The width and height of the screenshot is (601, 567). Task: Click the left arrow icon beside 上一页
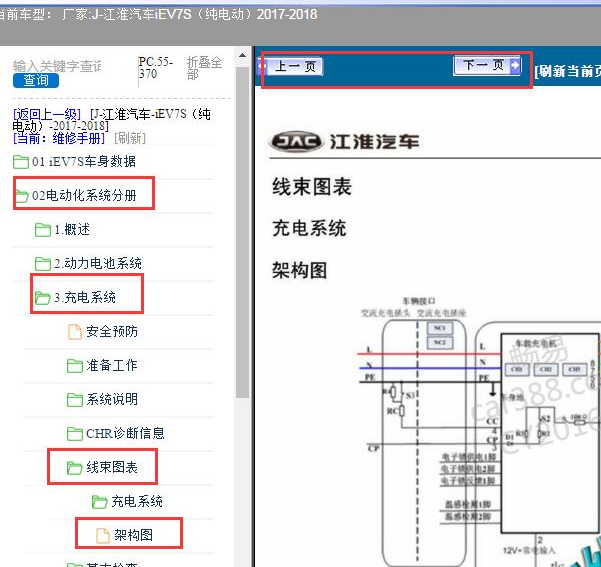(263, 66)
